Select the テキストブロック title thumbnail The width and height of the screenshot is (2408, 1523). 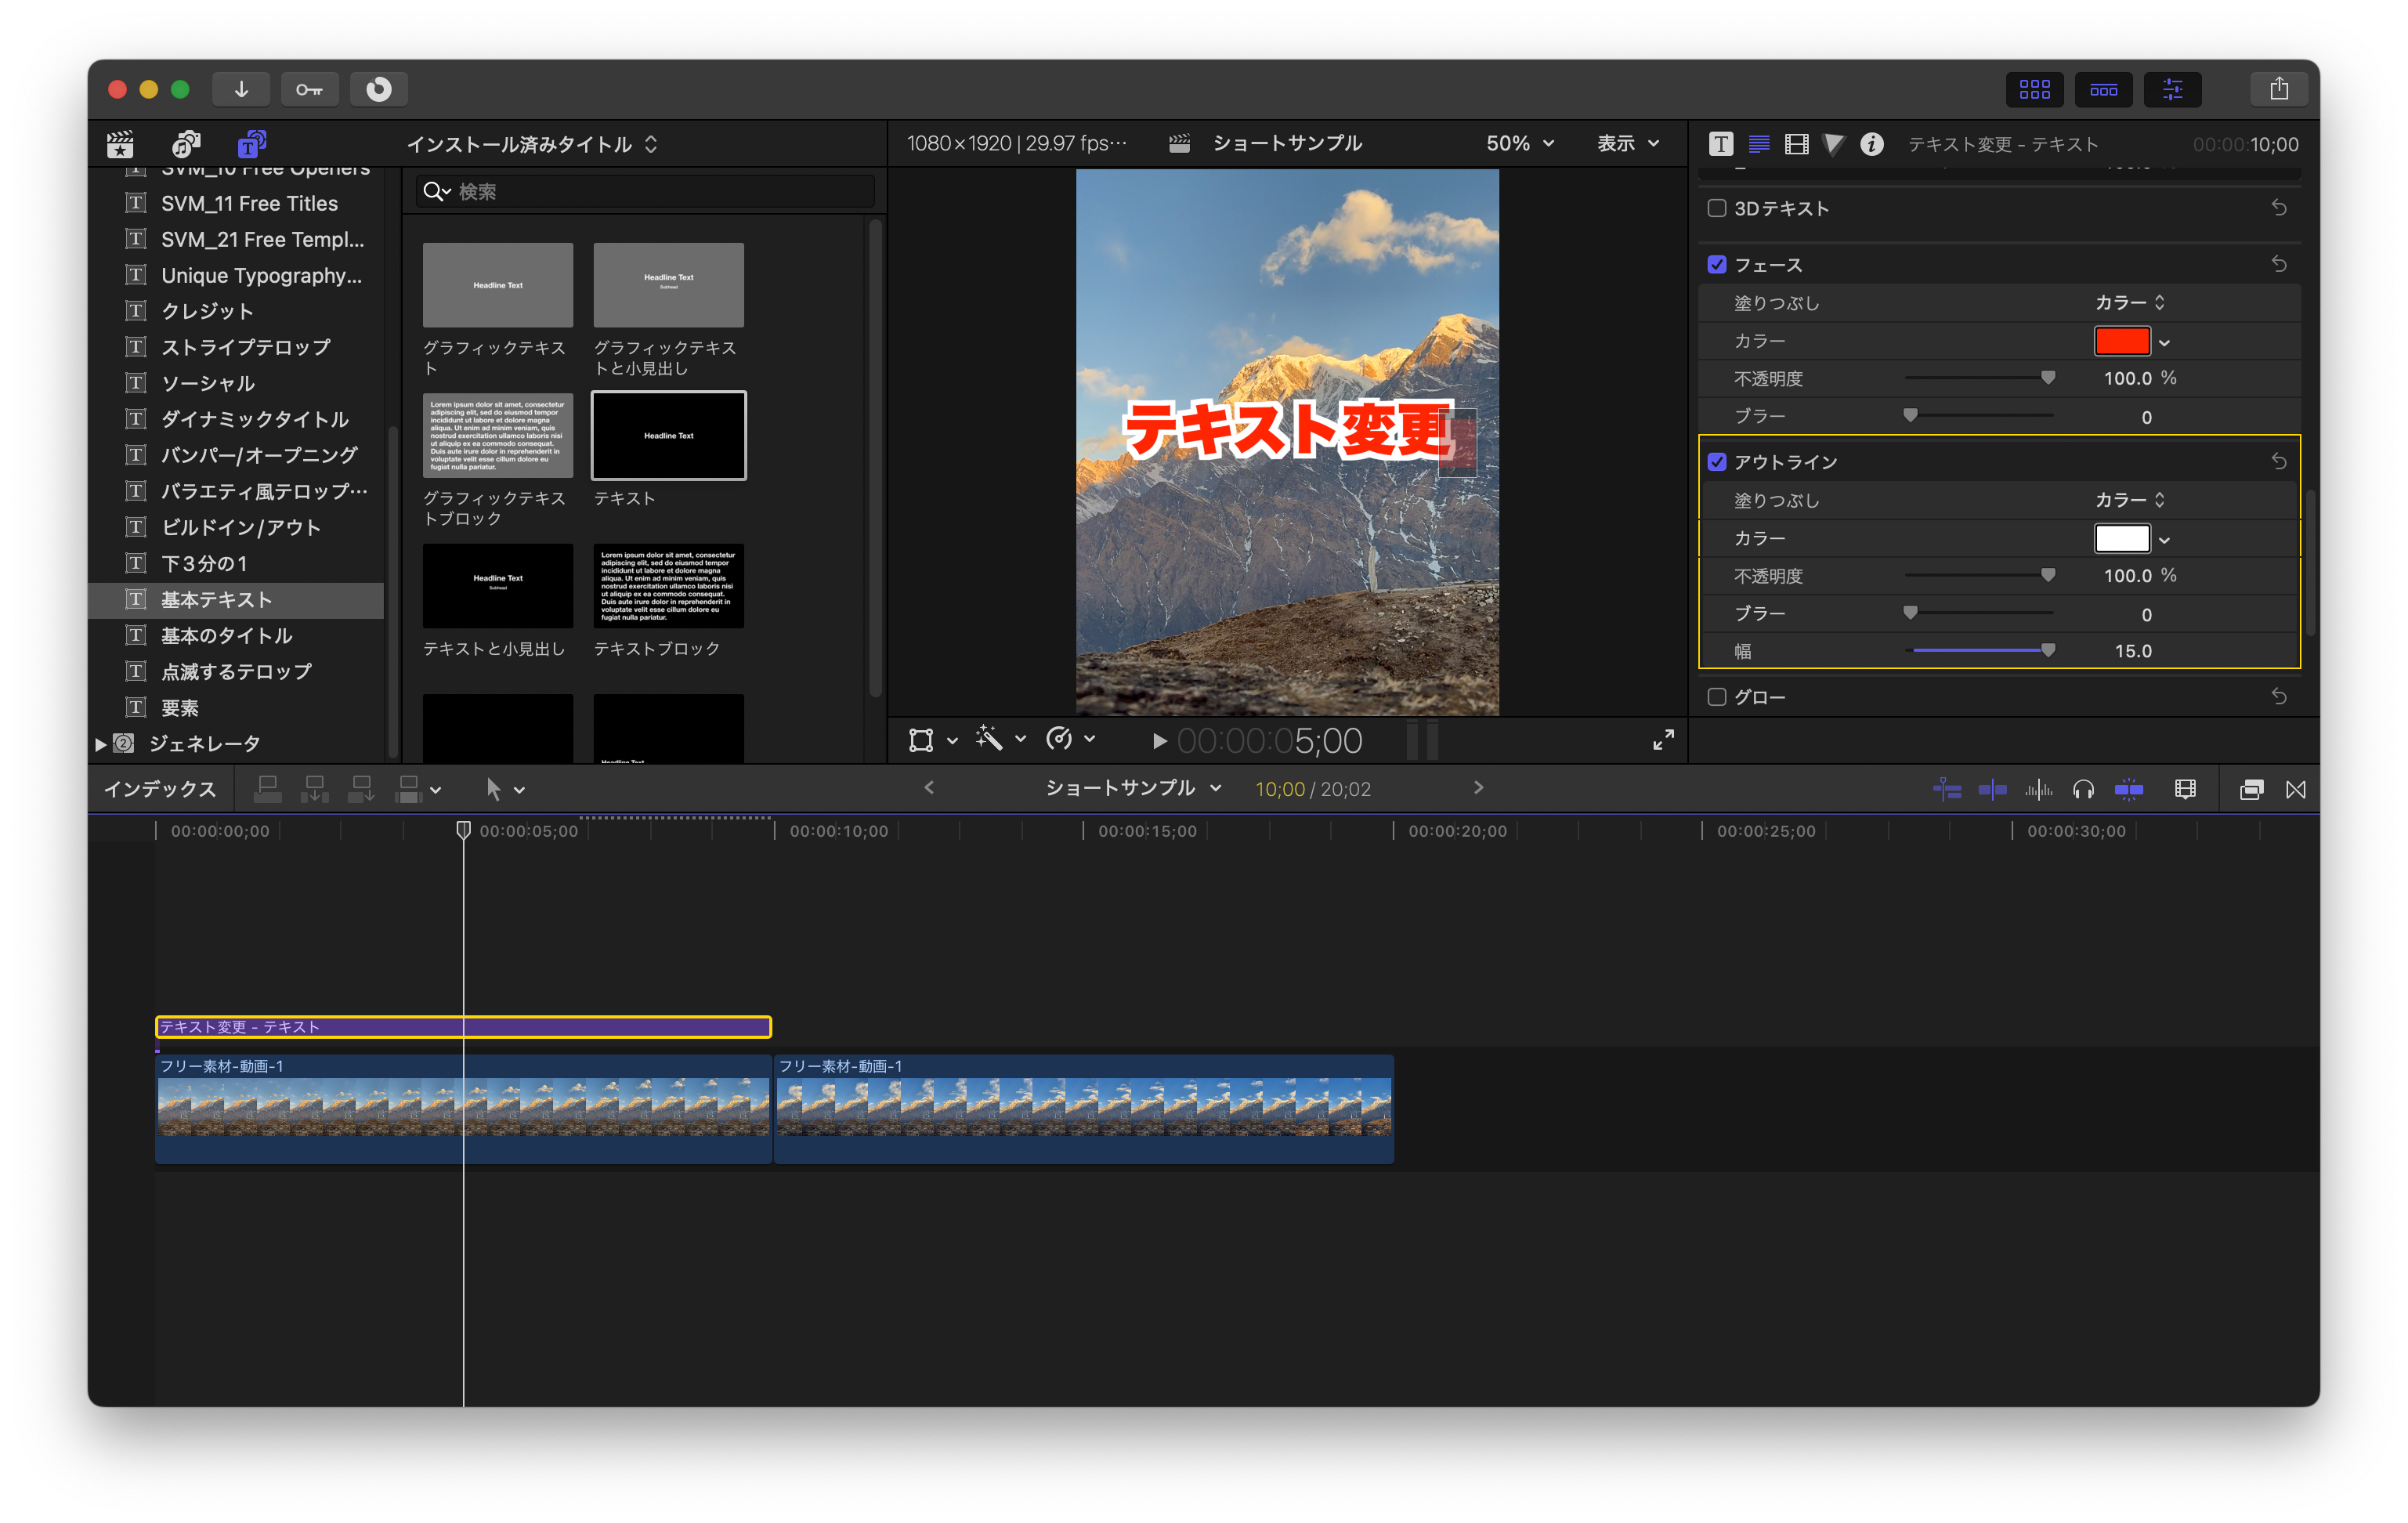click(668, 586)
